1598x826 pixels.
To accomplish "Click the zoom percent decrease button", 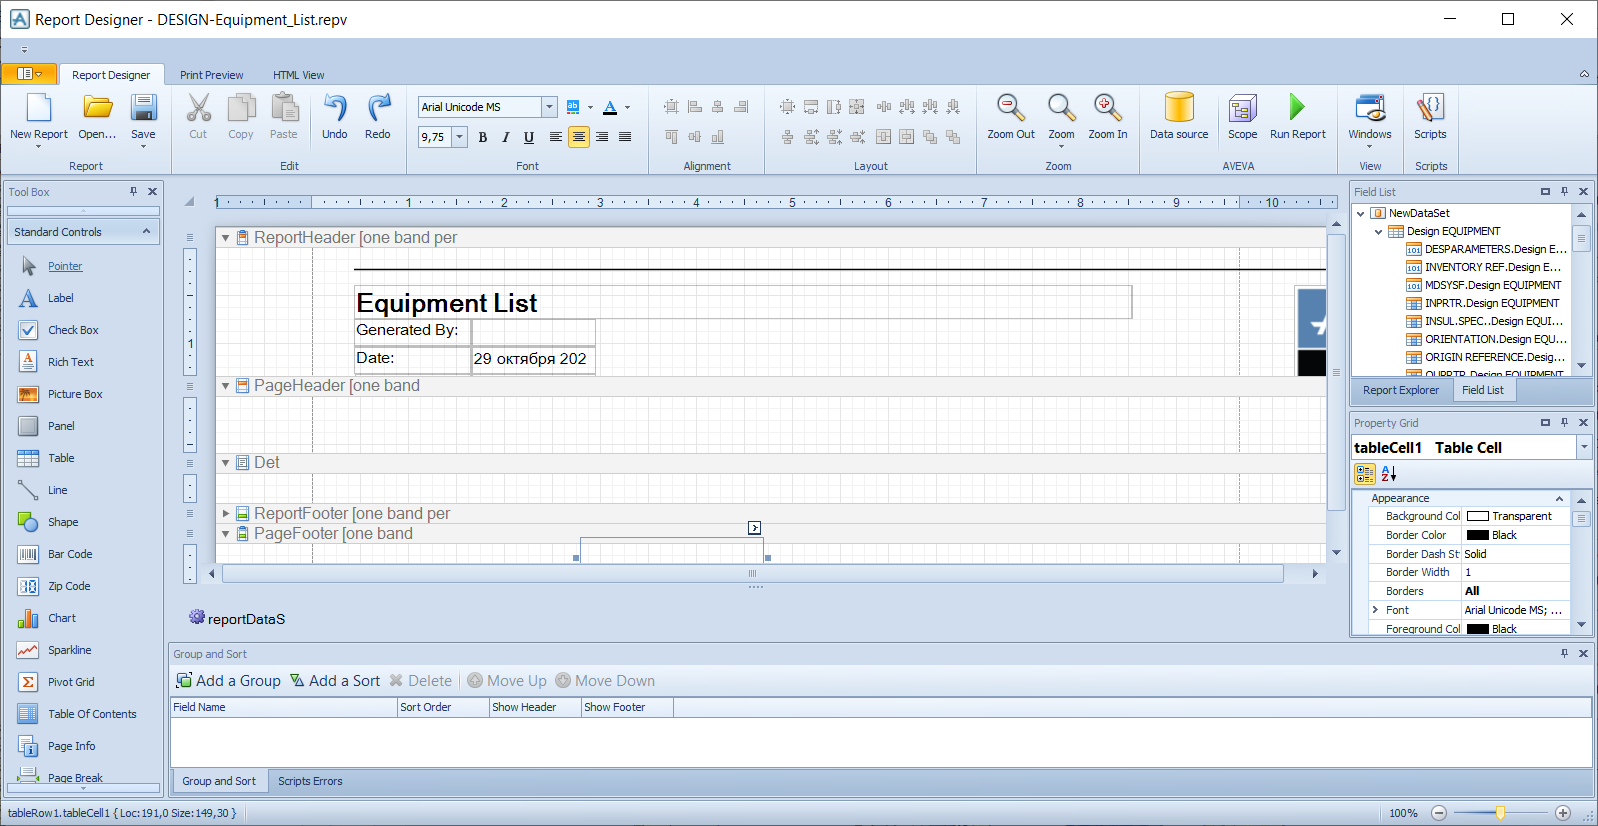I will click(x=1439, y=813).
